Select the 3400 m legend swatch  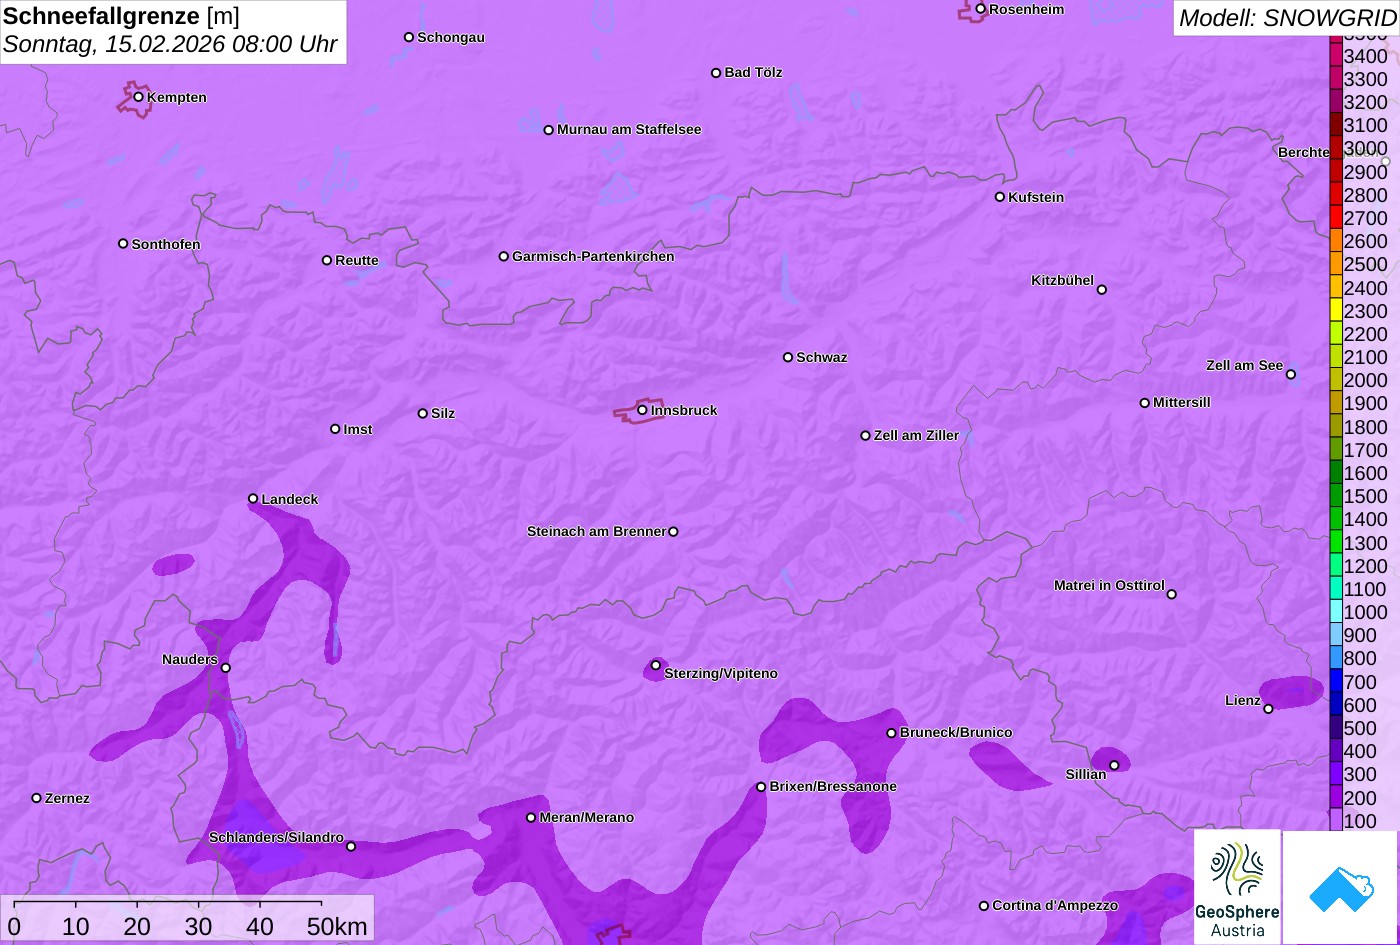(1336, 56)
